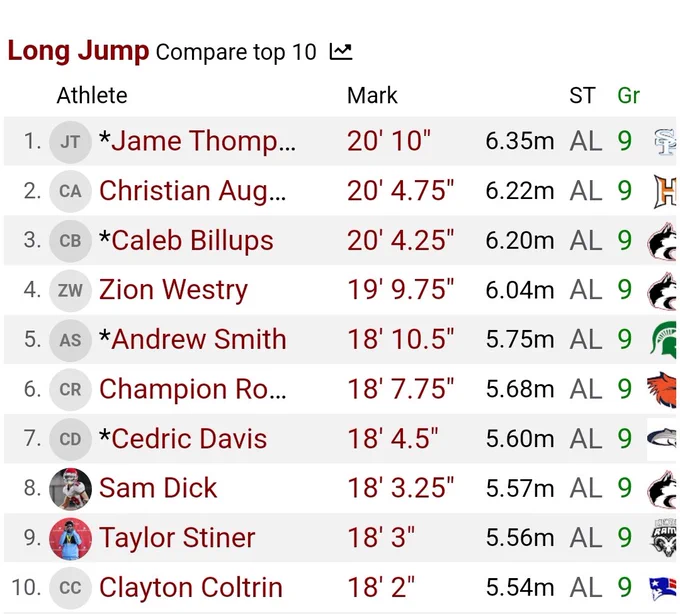Open Jame Thompson's athlete page

tap(198, 141)
